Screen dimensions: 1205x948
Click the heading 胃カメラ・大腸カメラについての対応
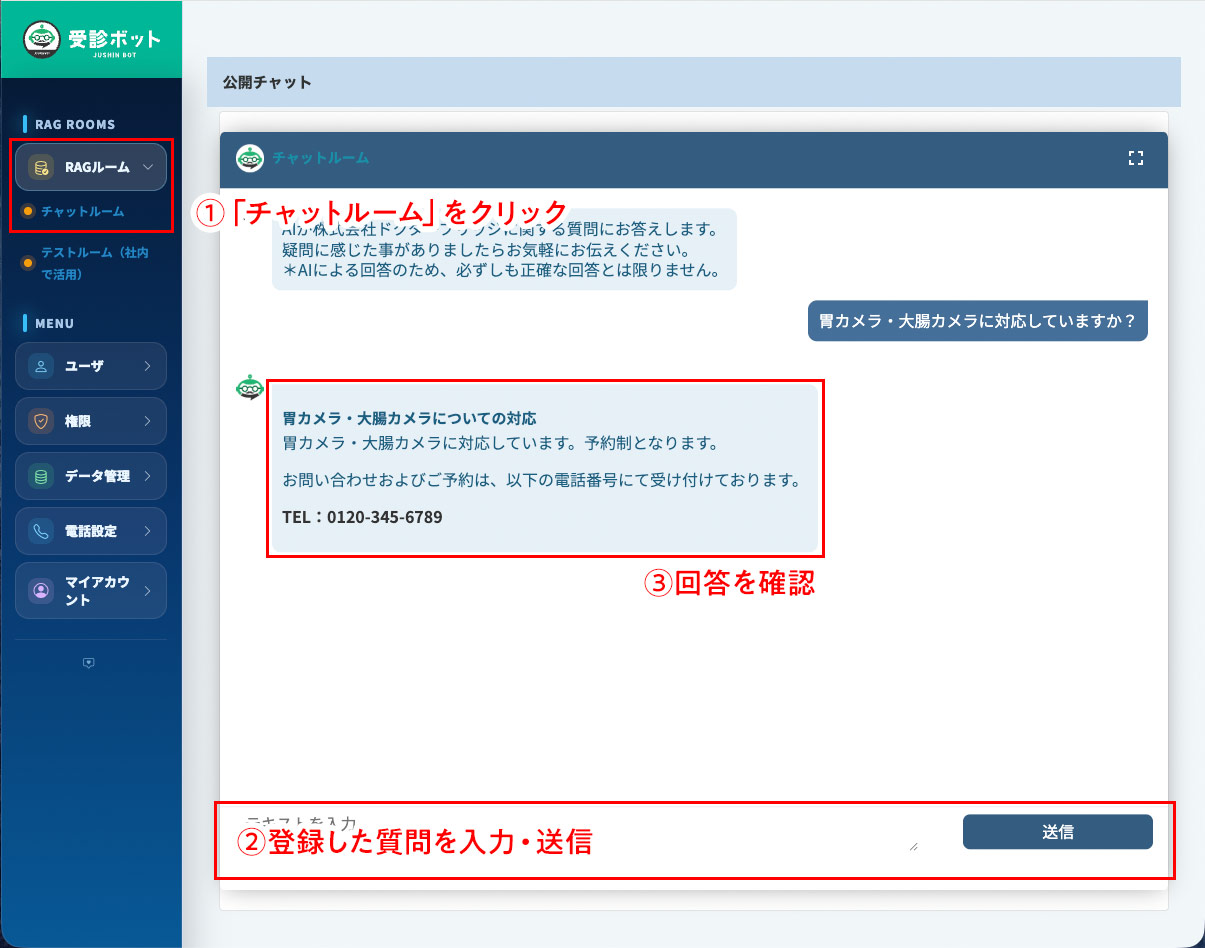point(410,419)
